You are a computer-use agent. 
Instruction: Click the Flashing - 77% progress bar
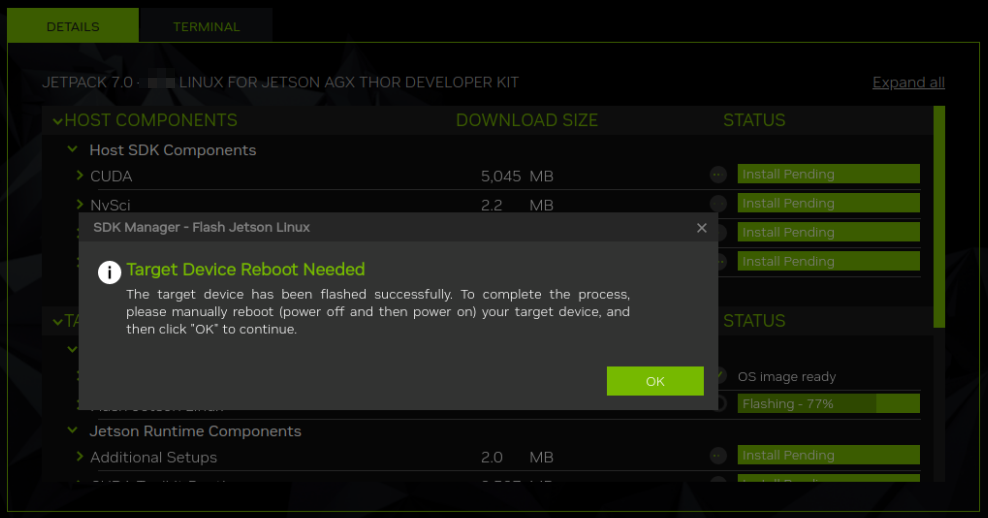pyautogui.click(x=828, y=403)
